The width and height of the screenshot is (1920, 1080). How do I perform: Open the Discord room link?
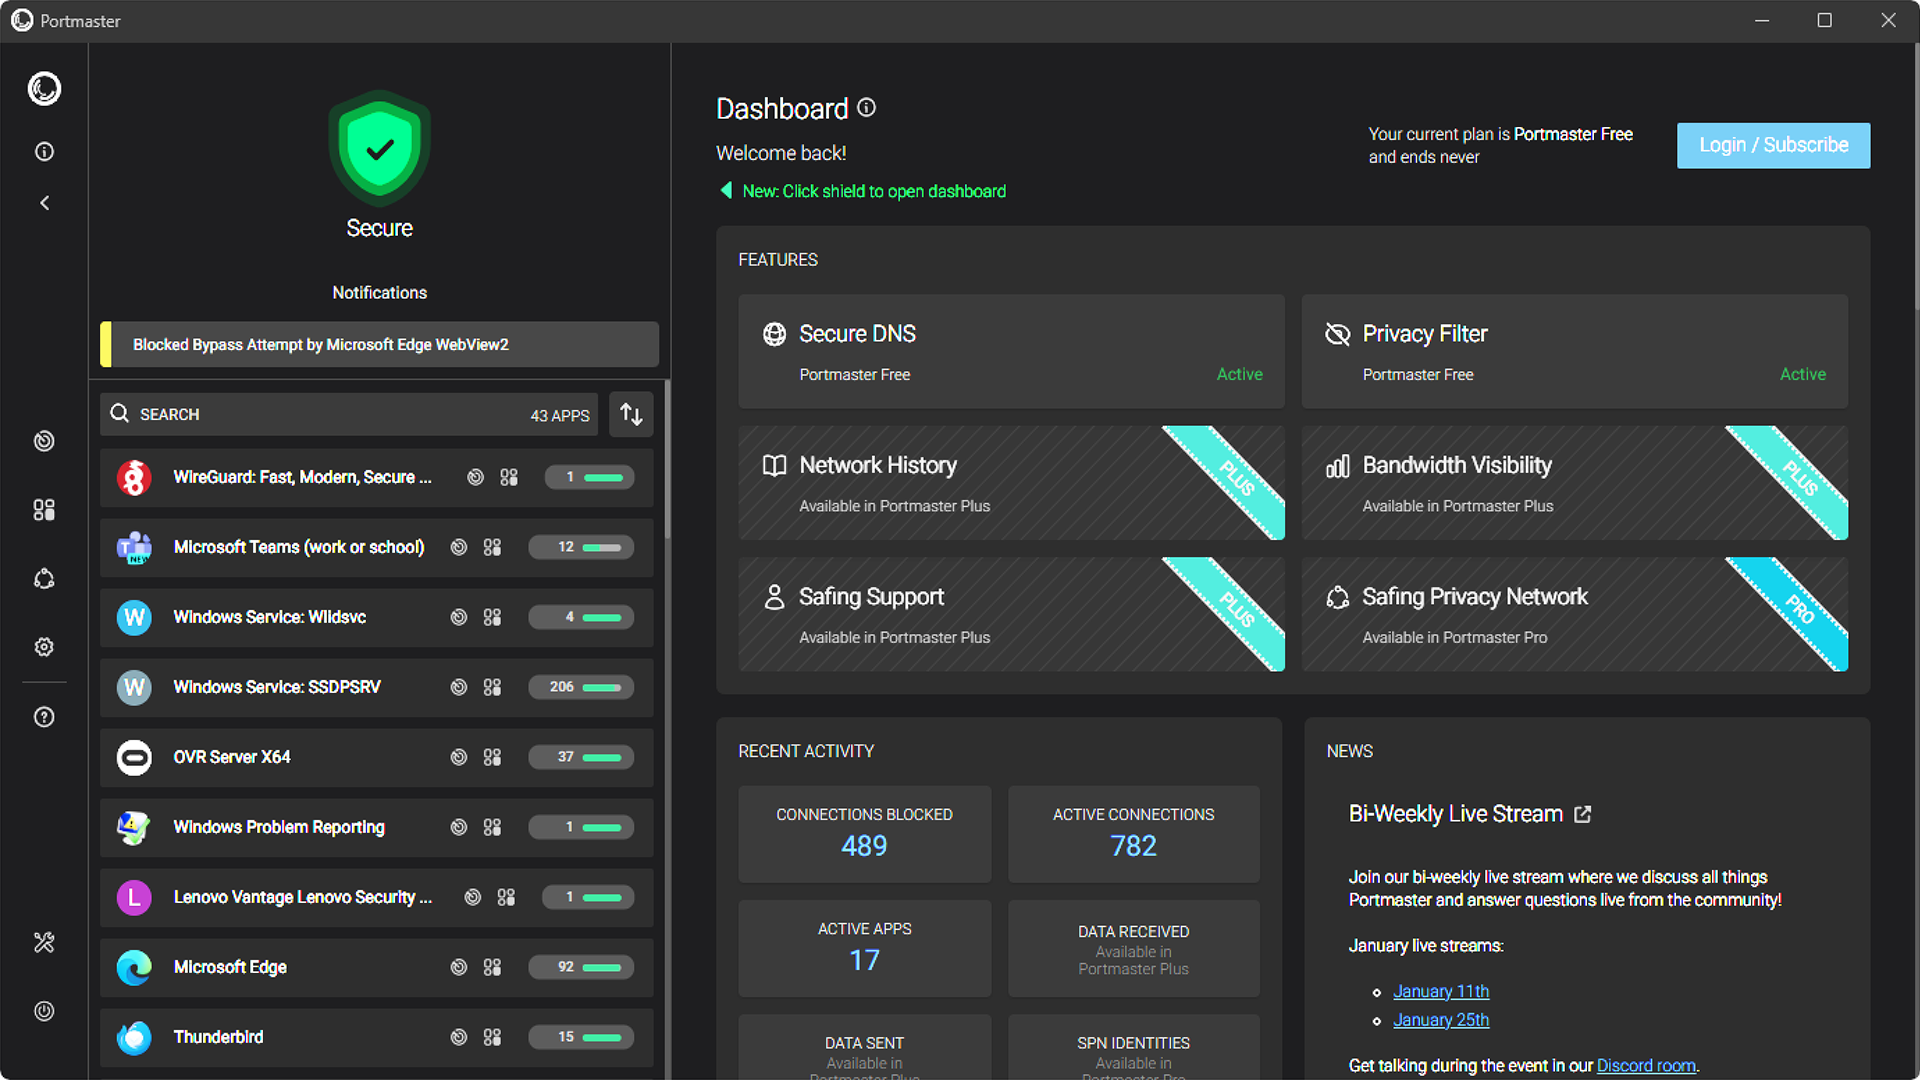pyautogui.click(x=1645, y=1065)
